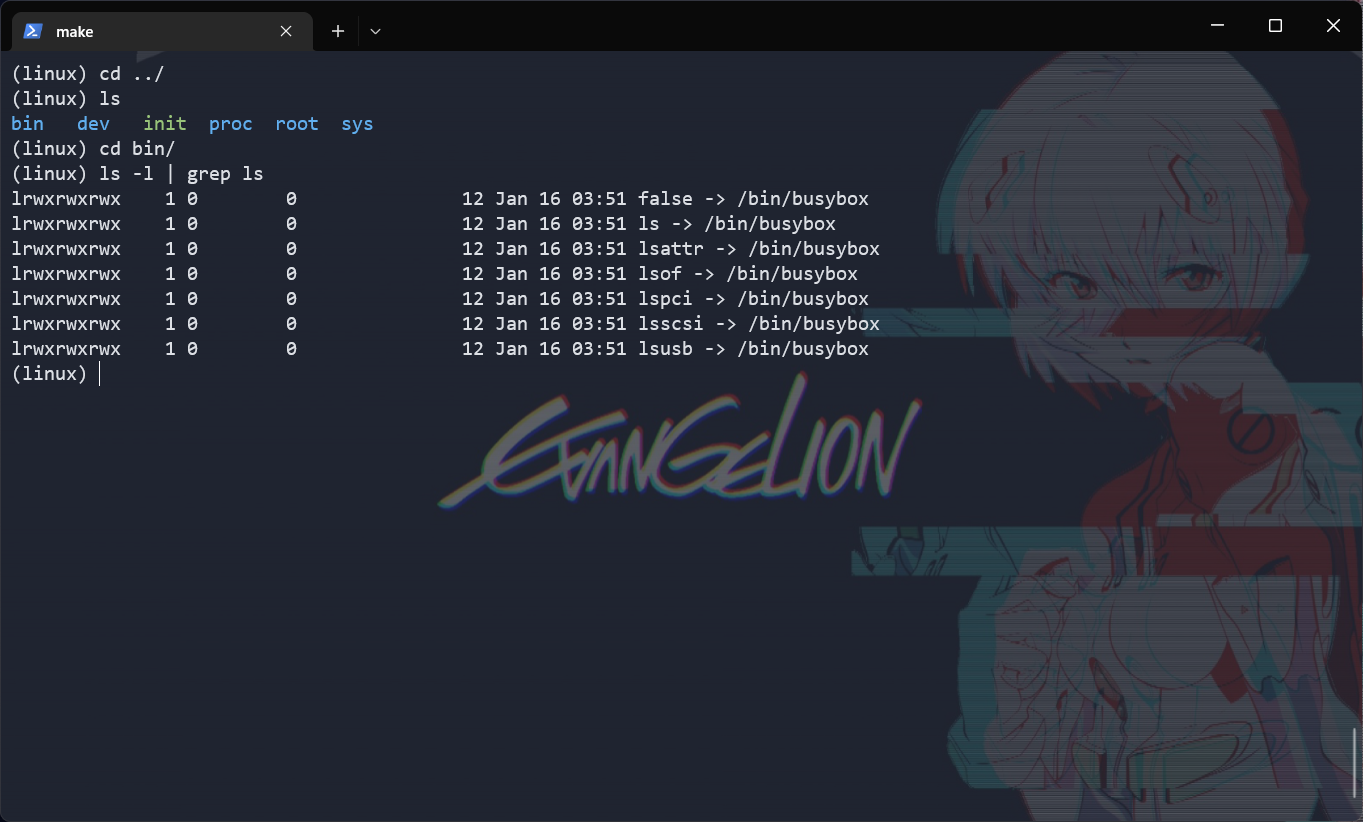Click the 'root' directory name
This screenshot has width=1363, height=822.
pyautogui.click(x=297, y=124)
